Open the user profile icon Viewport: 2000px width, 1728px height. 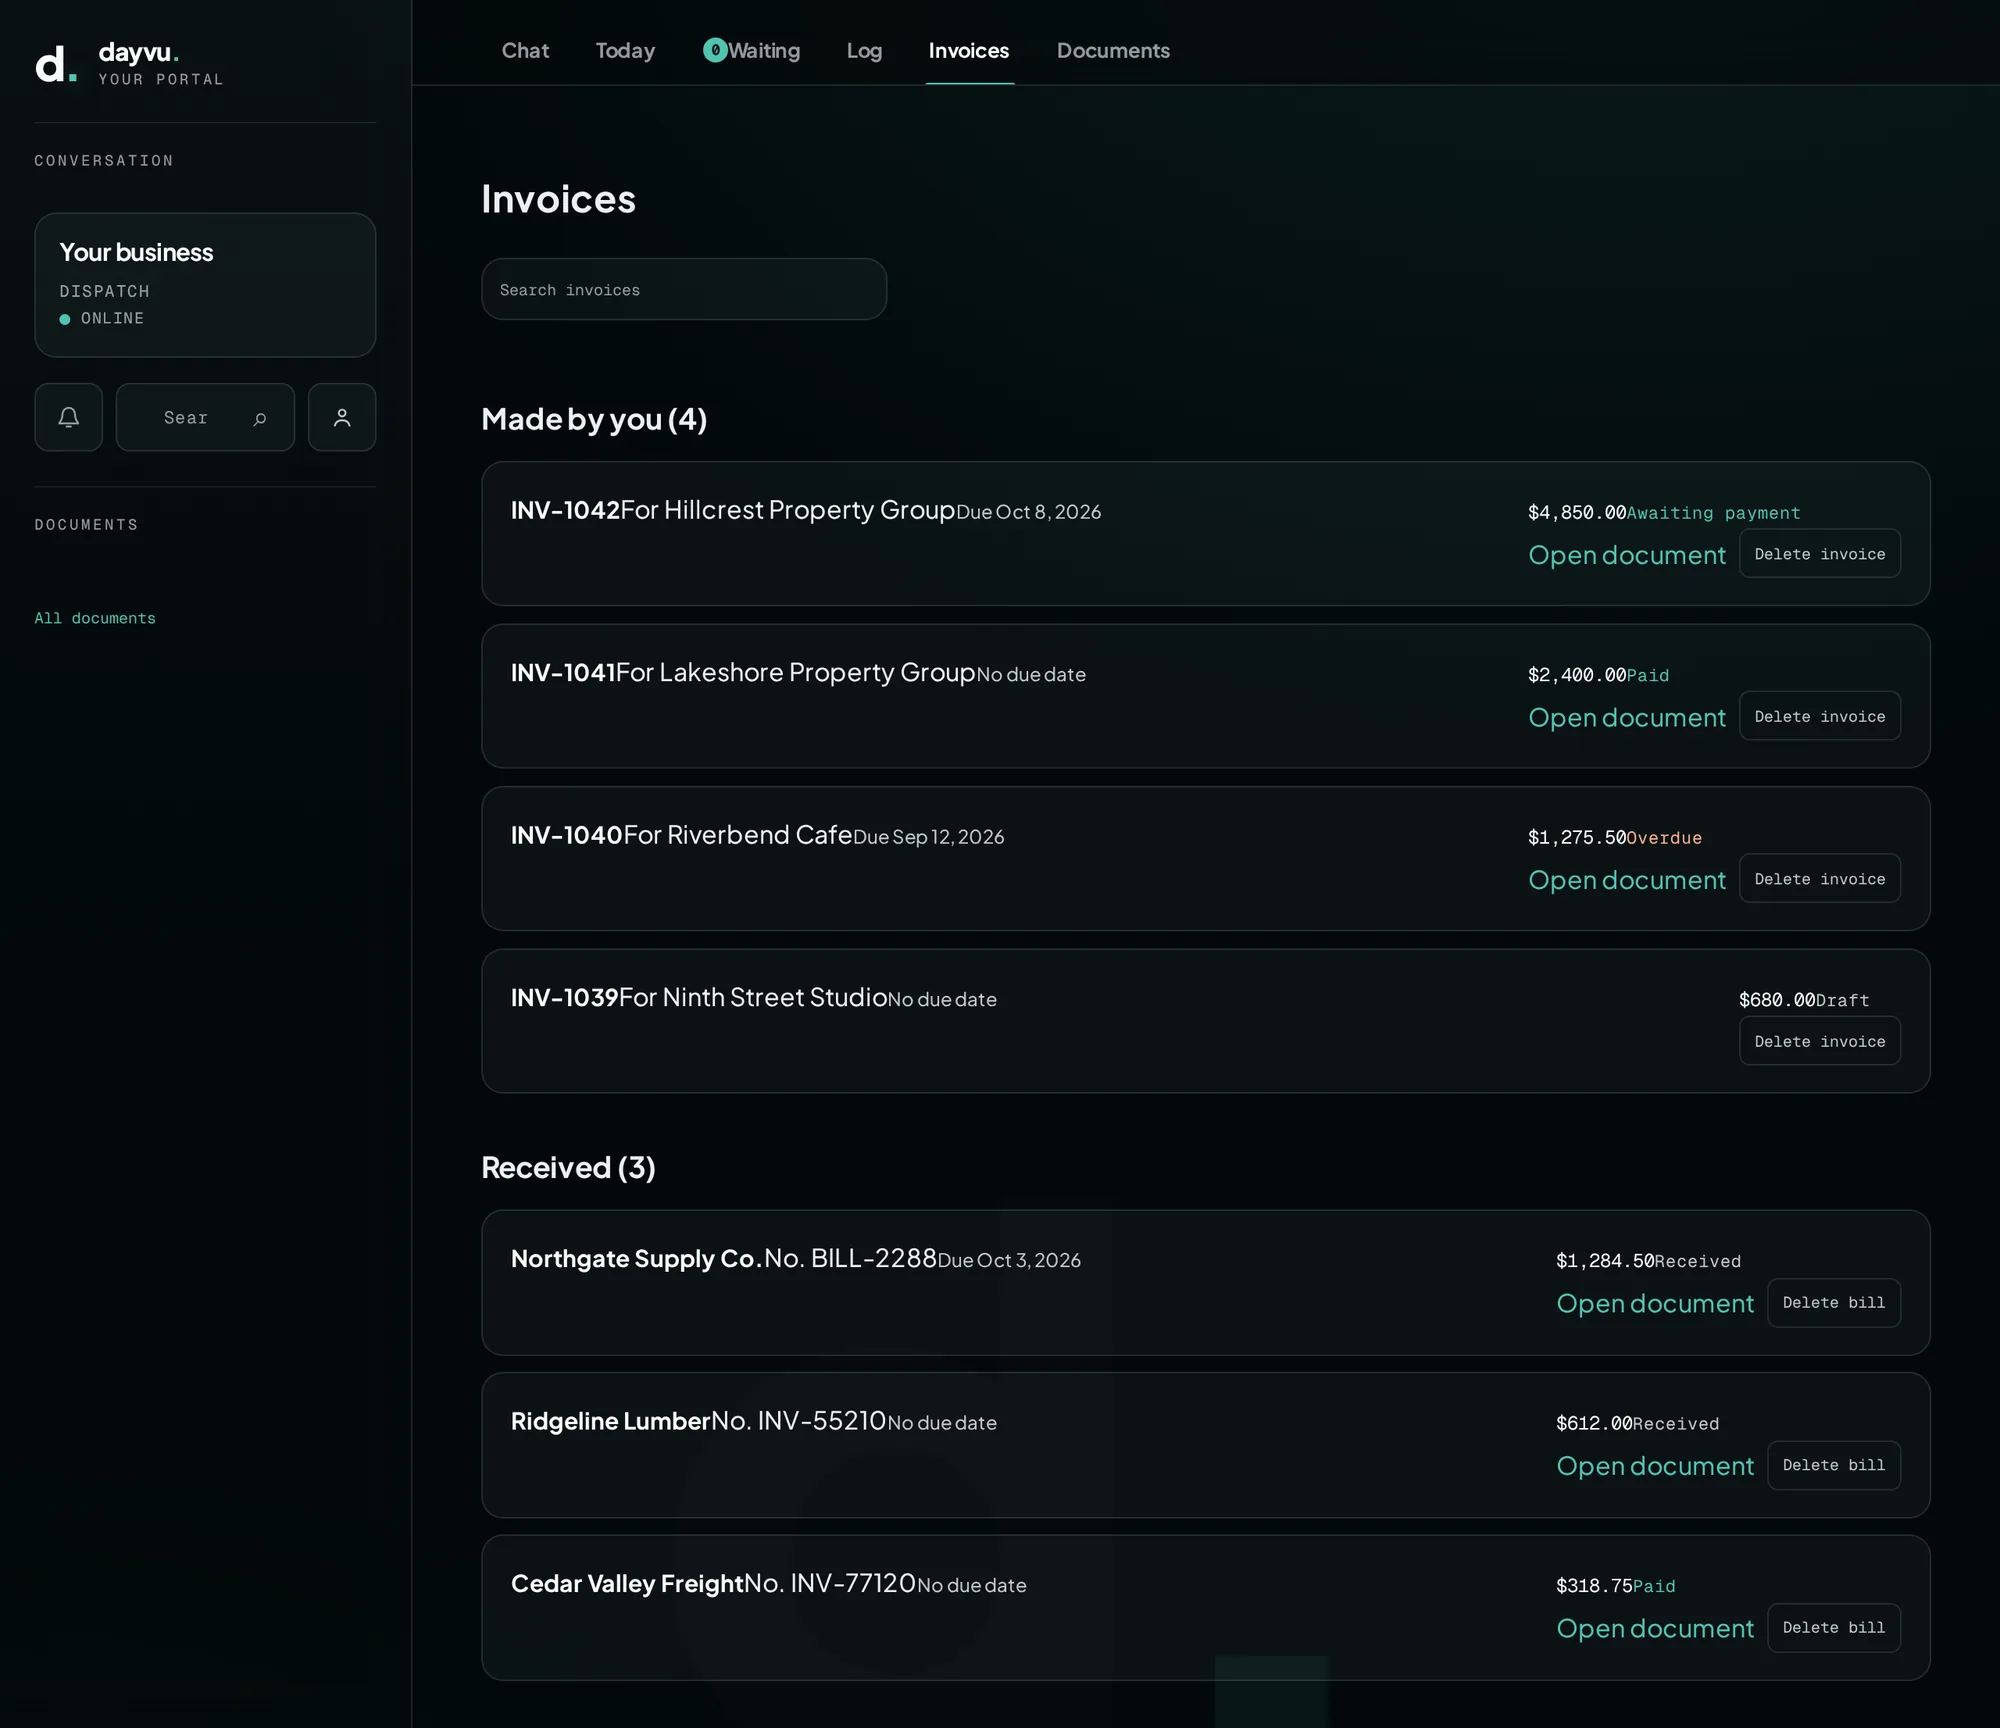(x=342, y=417)
